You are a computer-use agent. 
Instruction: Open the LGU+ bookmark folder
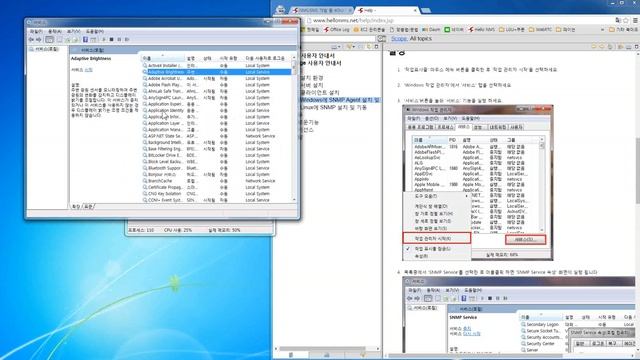pos(512,30)
